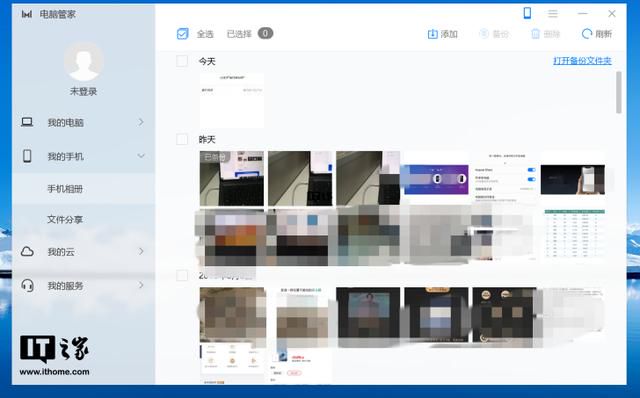Screen dimensions: 640x398
Task: Click the 备份 backup icon
Action: pos(484,33)
